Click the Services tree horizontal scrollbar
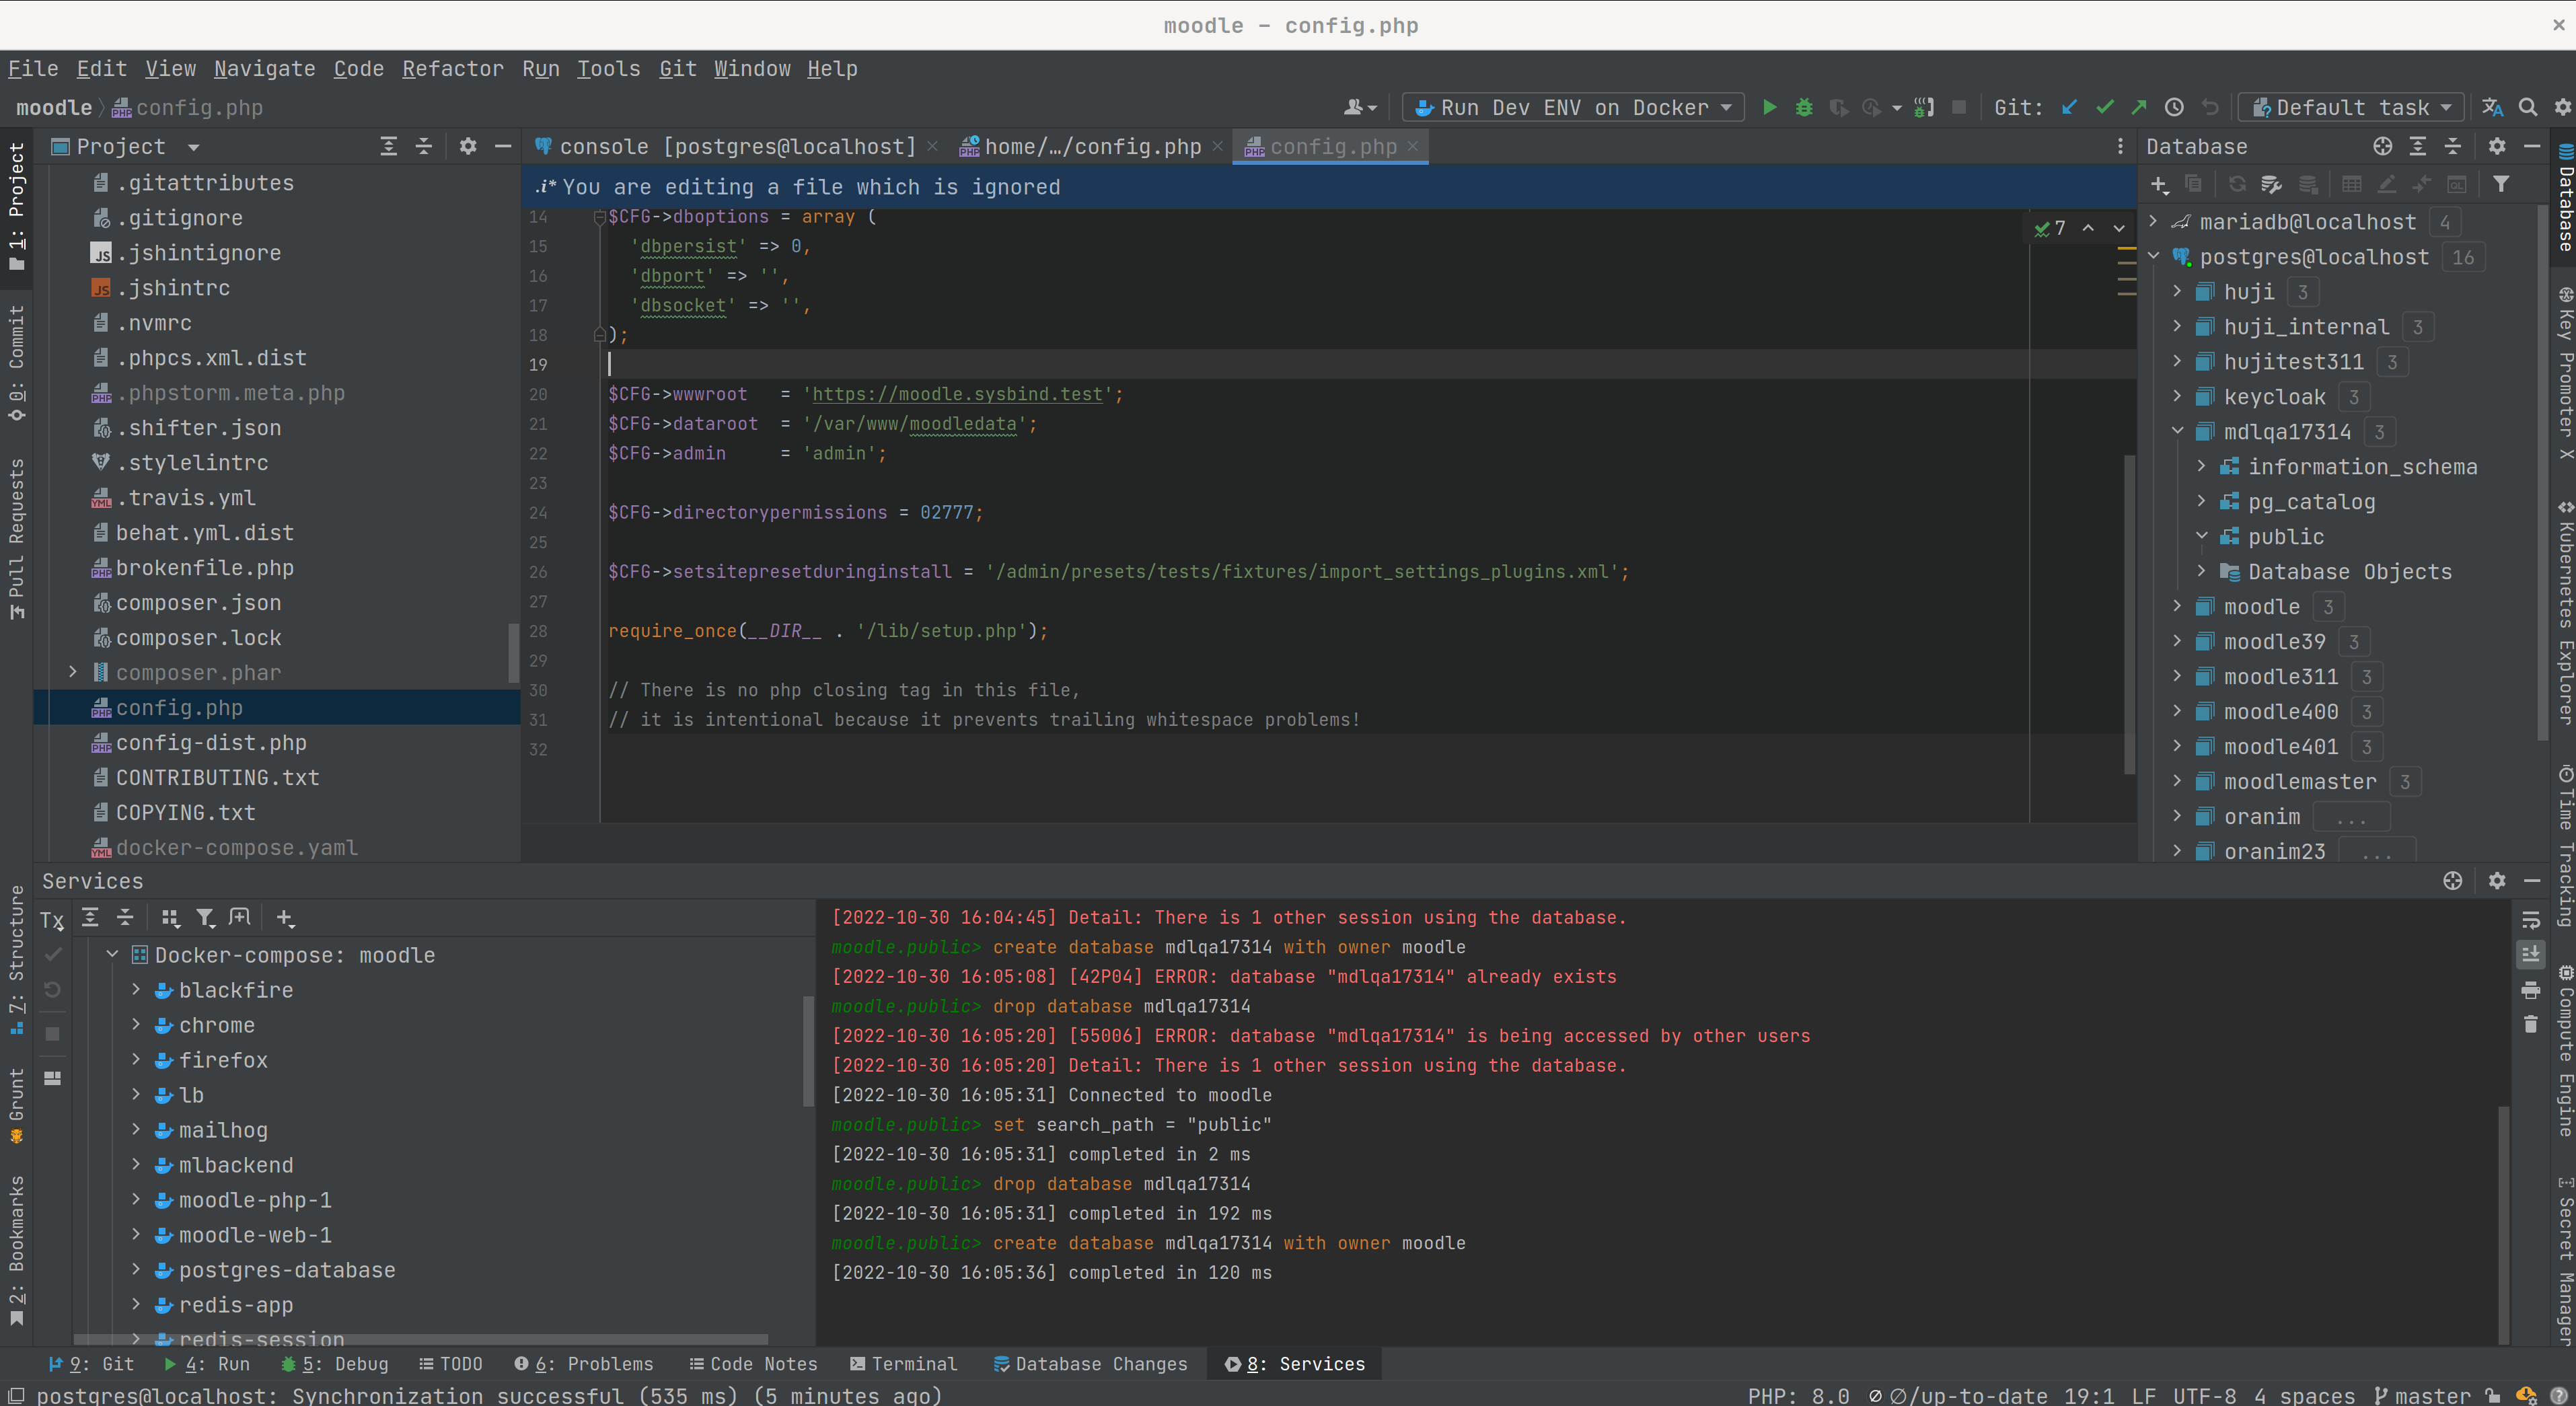2576x1406 pixels. [420, 1338]
